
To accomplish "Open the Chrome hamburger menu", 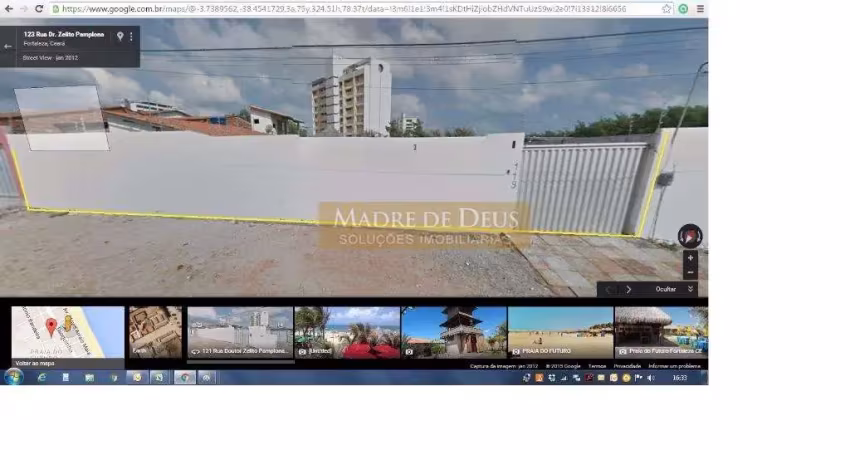I will click(700, 8).
